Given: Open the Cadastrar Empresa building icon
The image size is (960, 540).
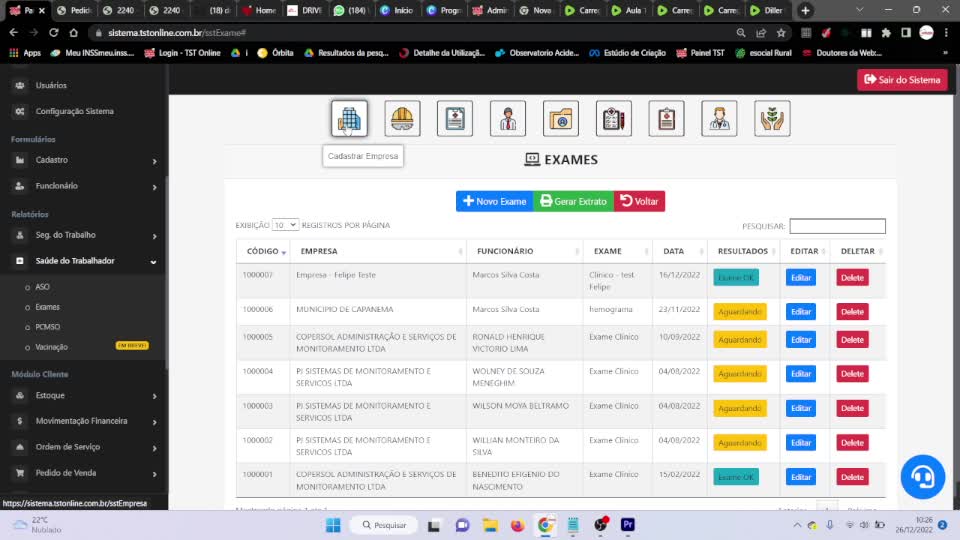Looking at the screenshot, I should click(349, 118).
